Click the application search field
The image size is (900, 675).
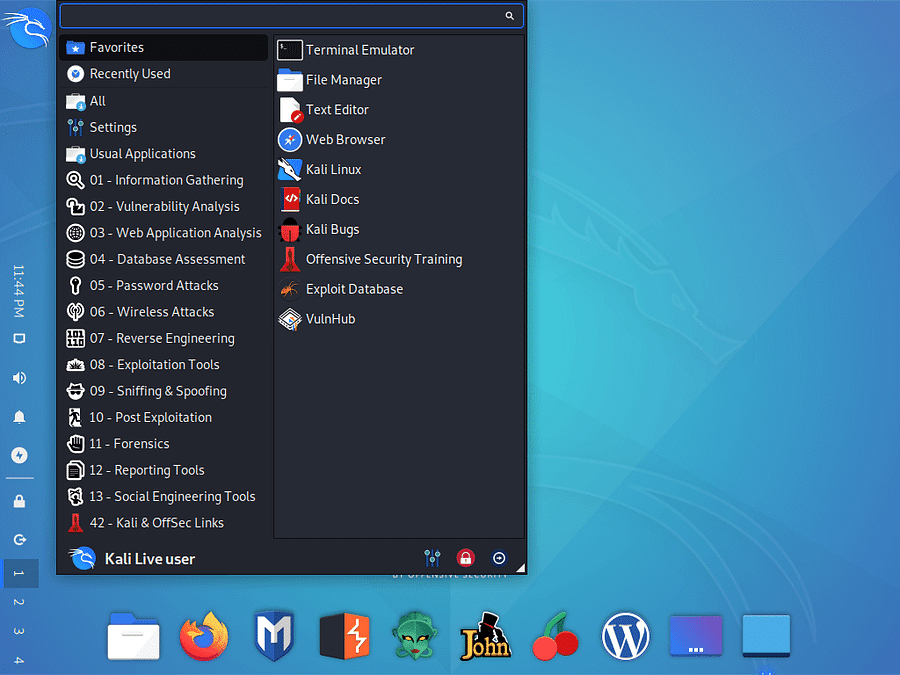coord(290,15)
